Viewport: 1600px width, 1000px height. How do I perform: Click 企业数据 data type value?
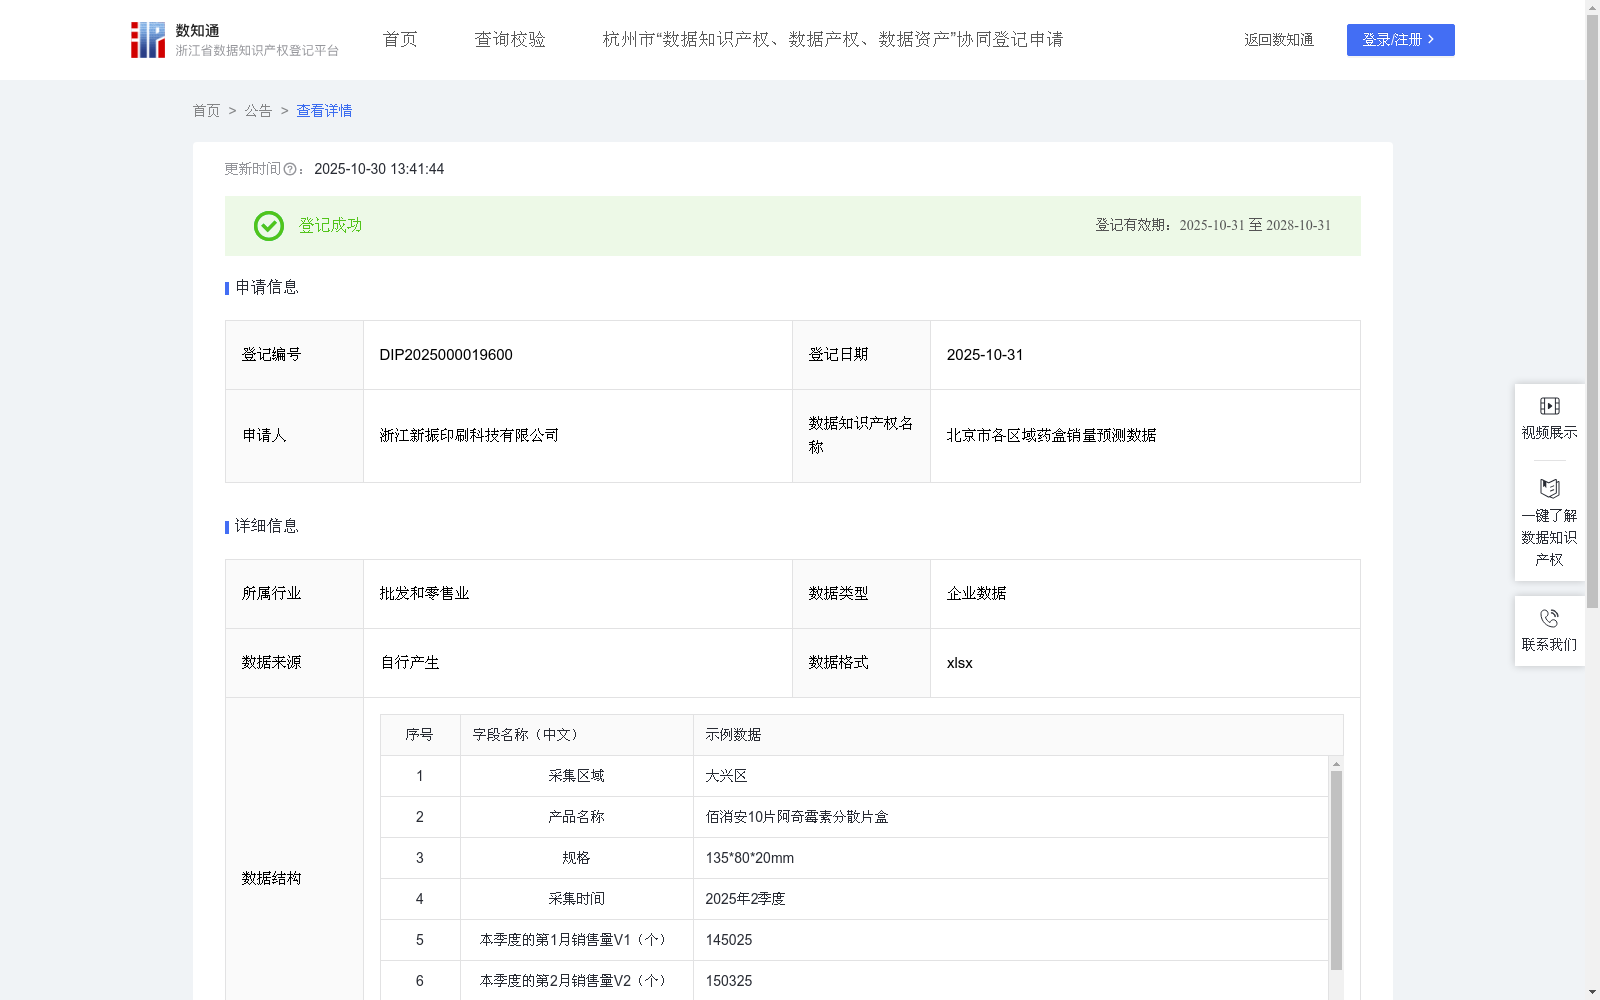pyautogui.click(x=977, y=594)
